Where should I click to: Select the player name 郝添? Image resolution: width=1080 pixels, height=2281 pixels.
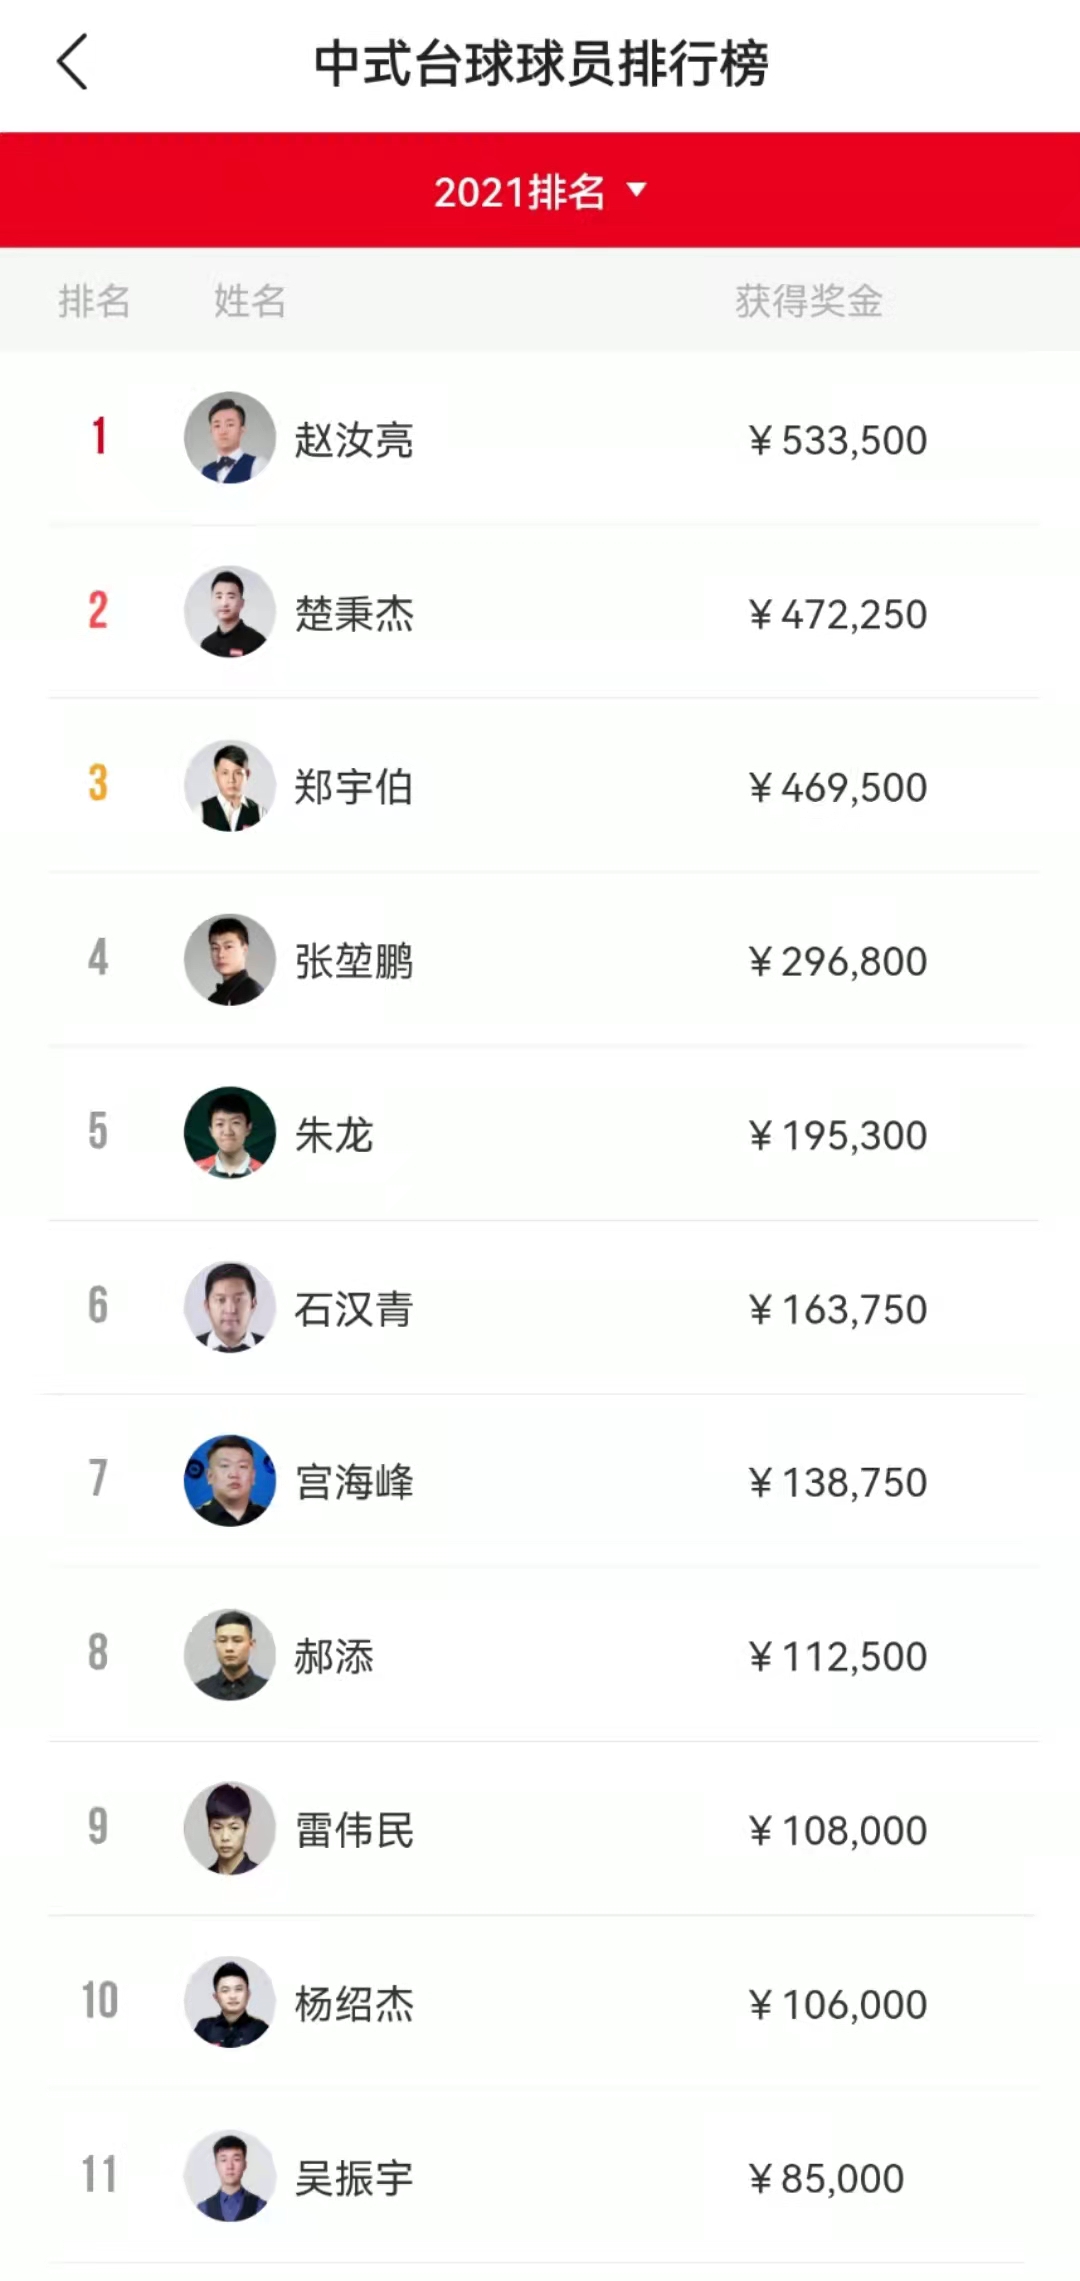coord(334,1657)
